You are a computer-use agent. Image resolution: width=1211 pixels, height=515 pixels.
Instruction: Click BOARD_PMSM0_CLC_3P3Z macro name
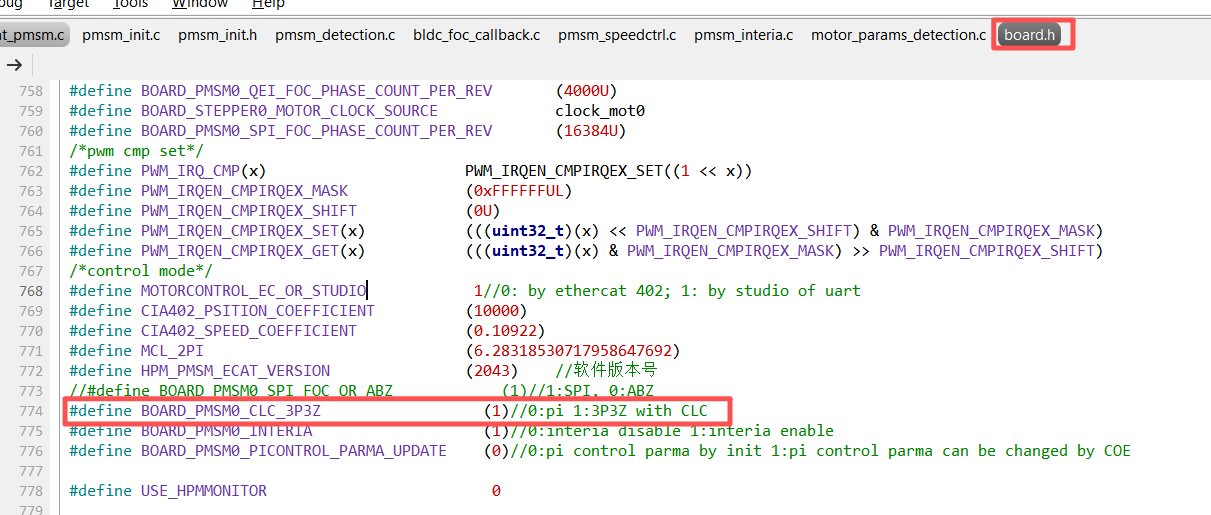230,411
